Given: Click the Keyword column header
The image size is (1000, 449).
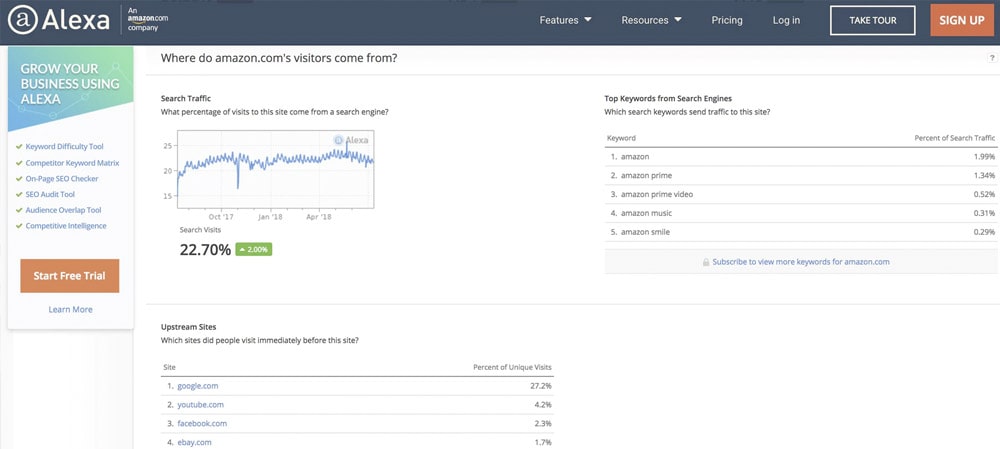Looking at the screenshot, I should (621, 138).
